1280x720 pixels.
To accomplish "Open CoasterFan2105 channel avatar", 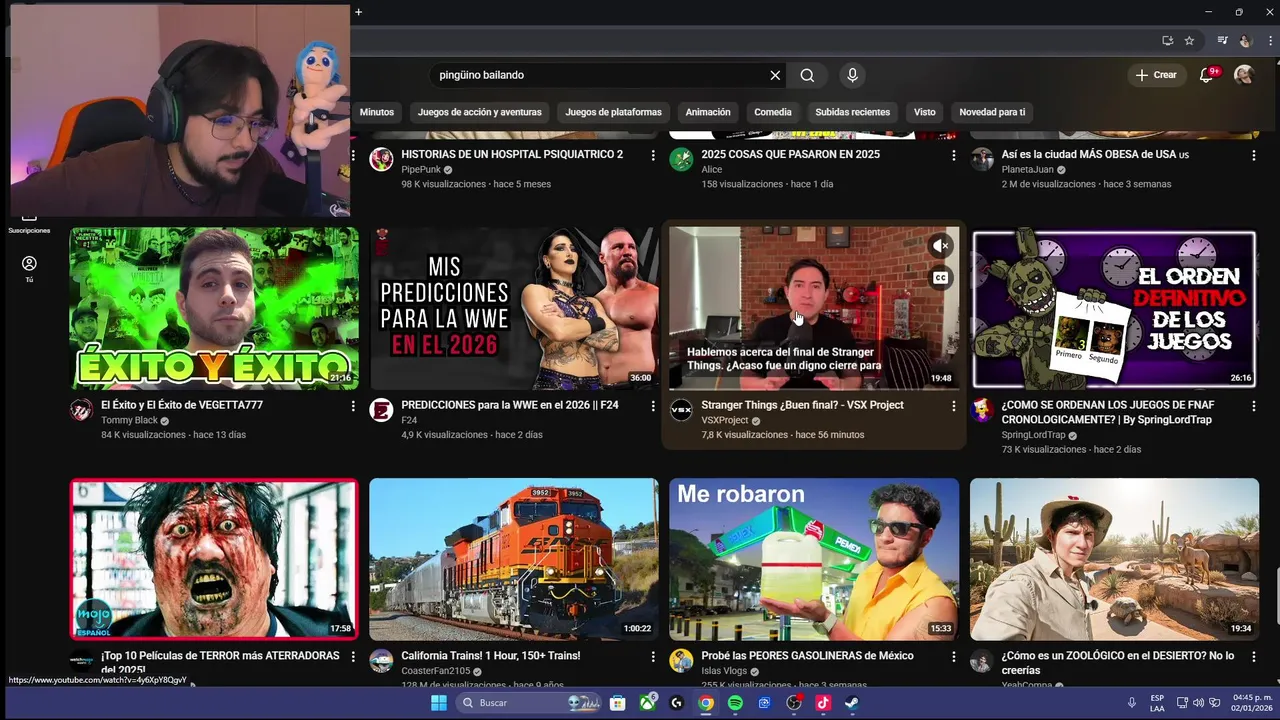I will [381, 660].
